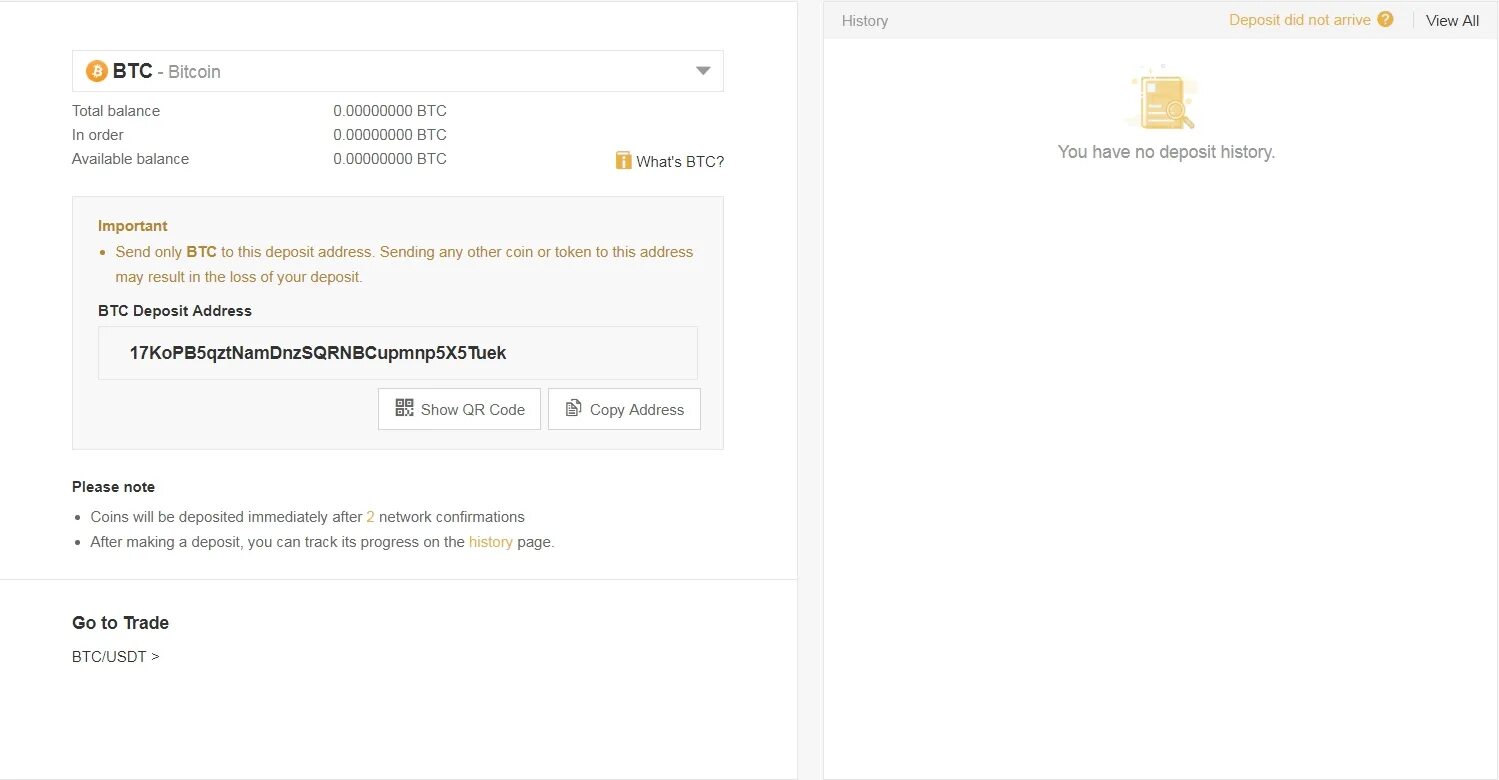This screenshot has width=1499, height=780.
Task: Click the BTC - Bitcoin coin name
Action: 166,71
